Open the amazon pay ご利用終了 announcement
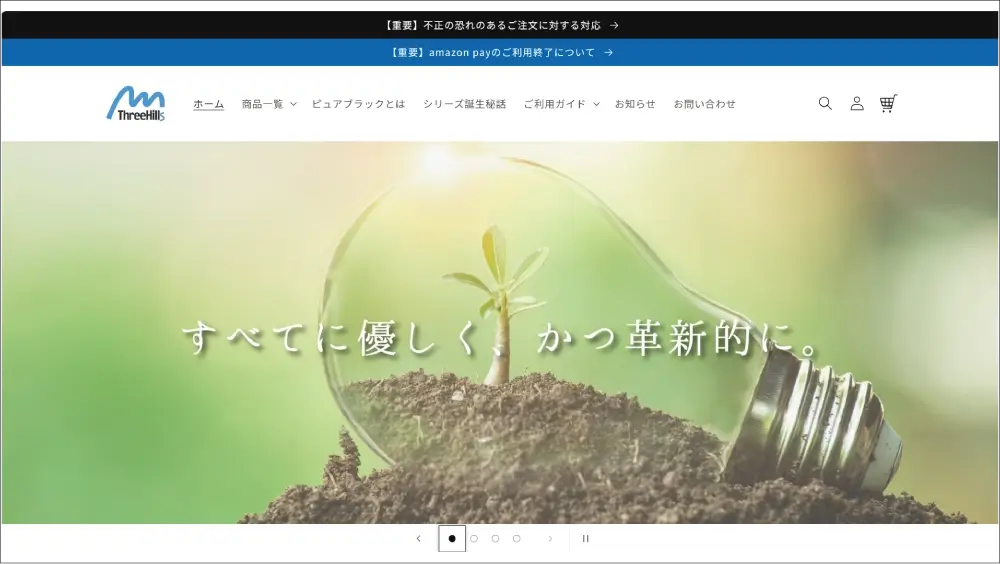1000x564 pixels. (x=500, y=52)
